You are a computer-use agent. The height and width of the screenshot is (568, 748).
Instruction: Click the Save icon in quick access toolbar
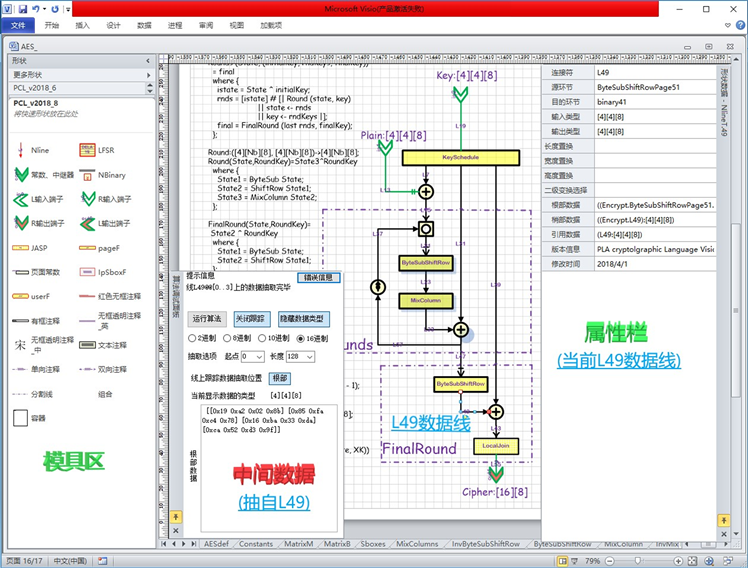click(x=20, y=9)
